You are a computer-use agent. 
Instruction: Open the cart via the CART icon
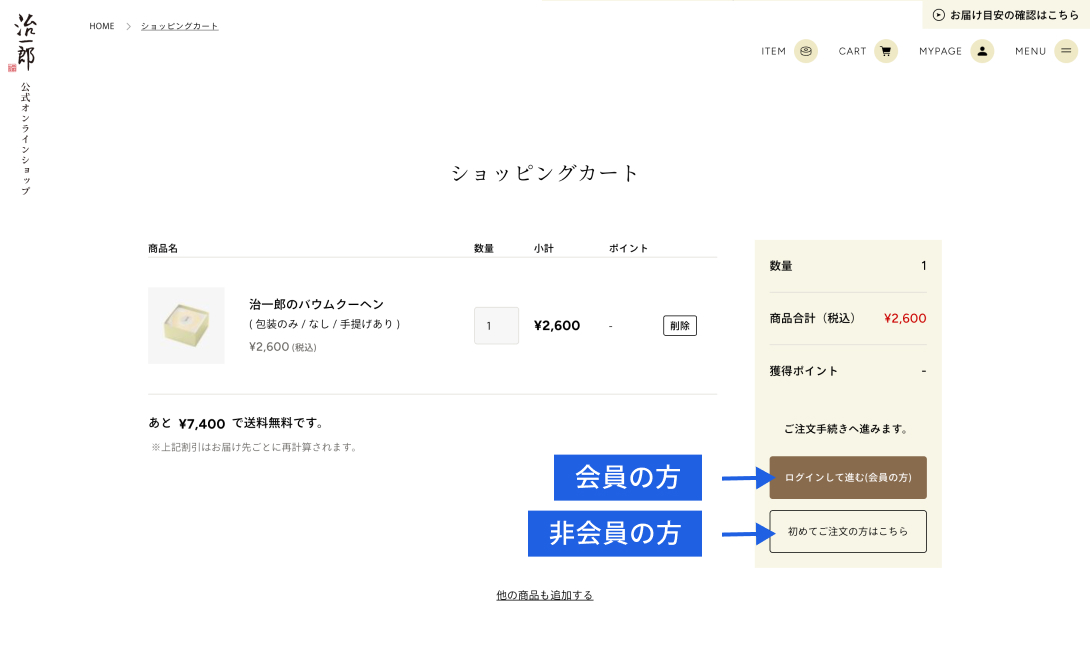pyautogui.click(x=885, y=51)
